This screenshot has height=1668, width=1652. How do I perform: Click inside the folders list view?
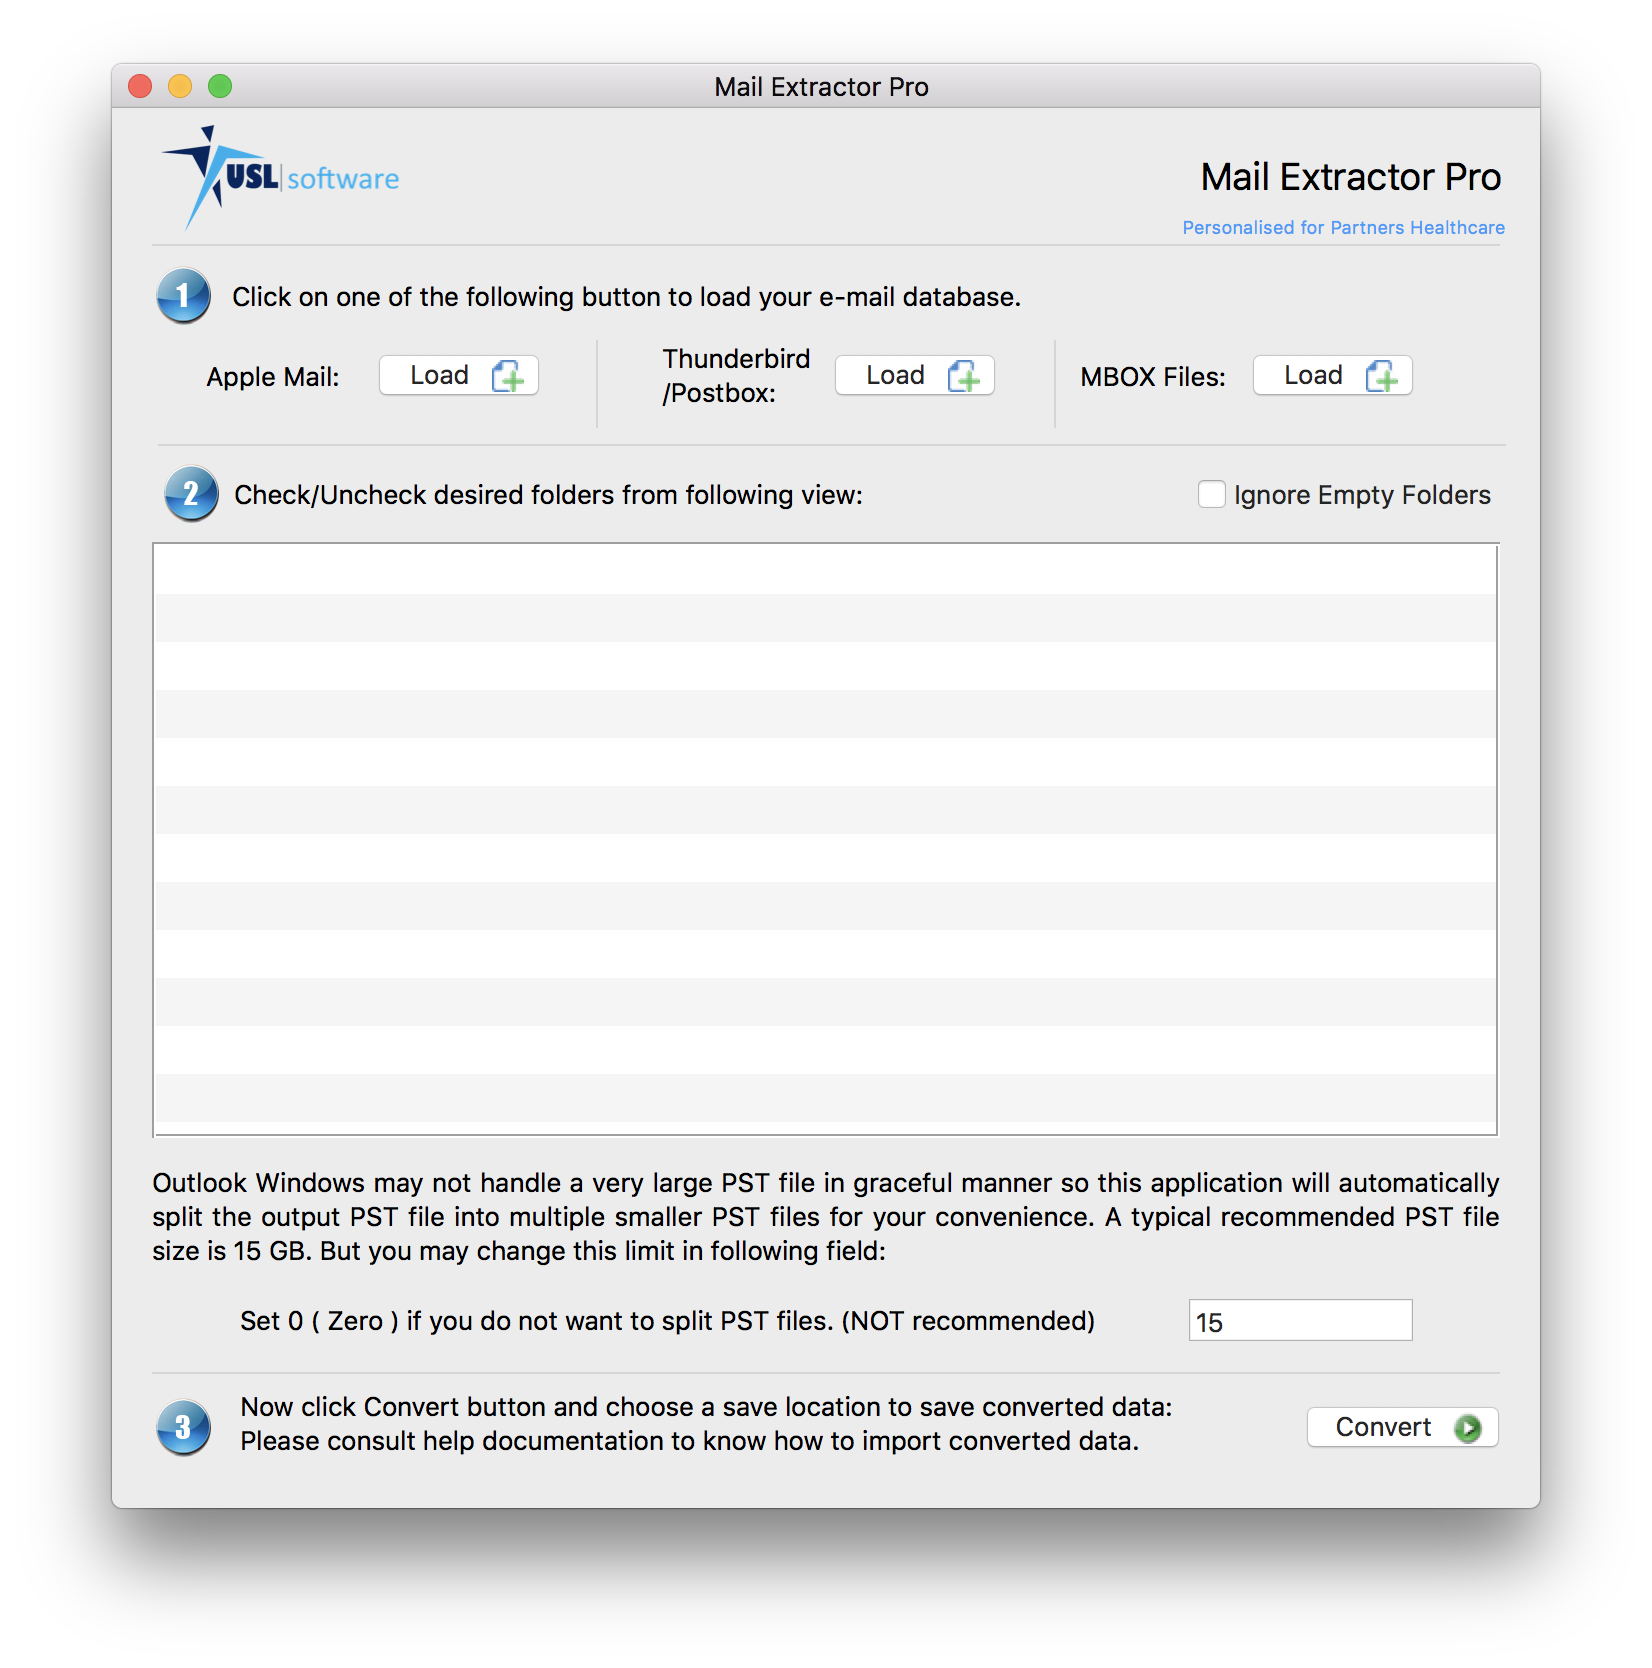pyautogui.click(x=826, y=840)
